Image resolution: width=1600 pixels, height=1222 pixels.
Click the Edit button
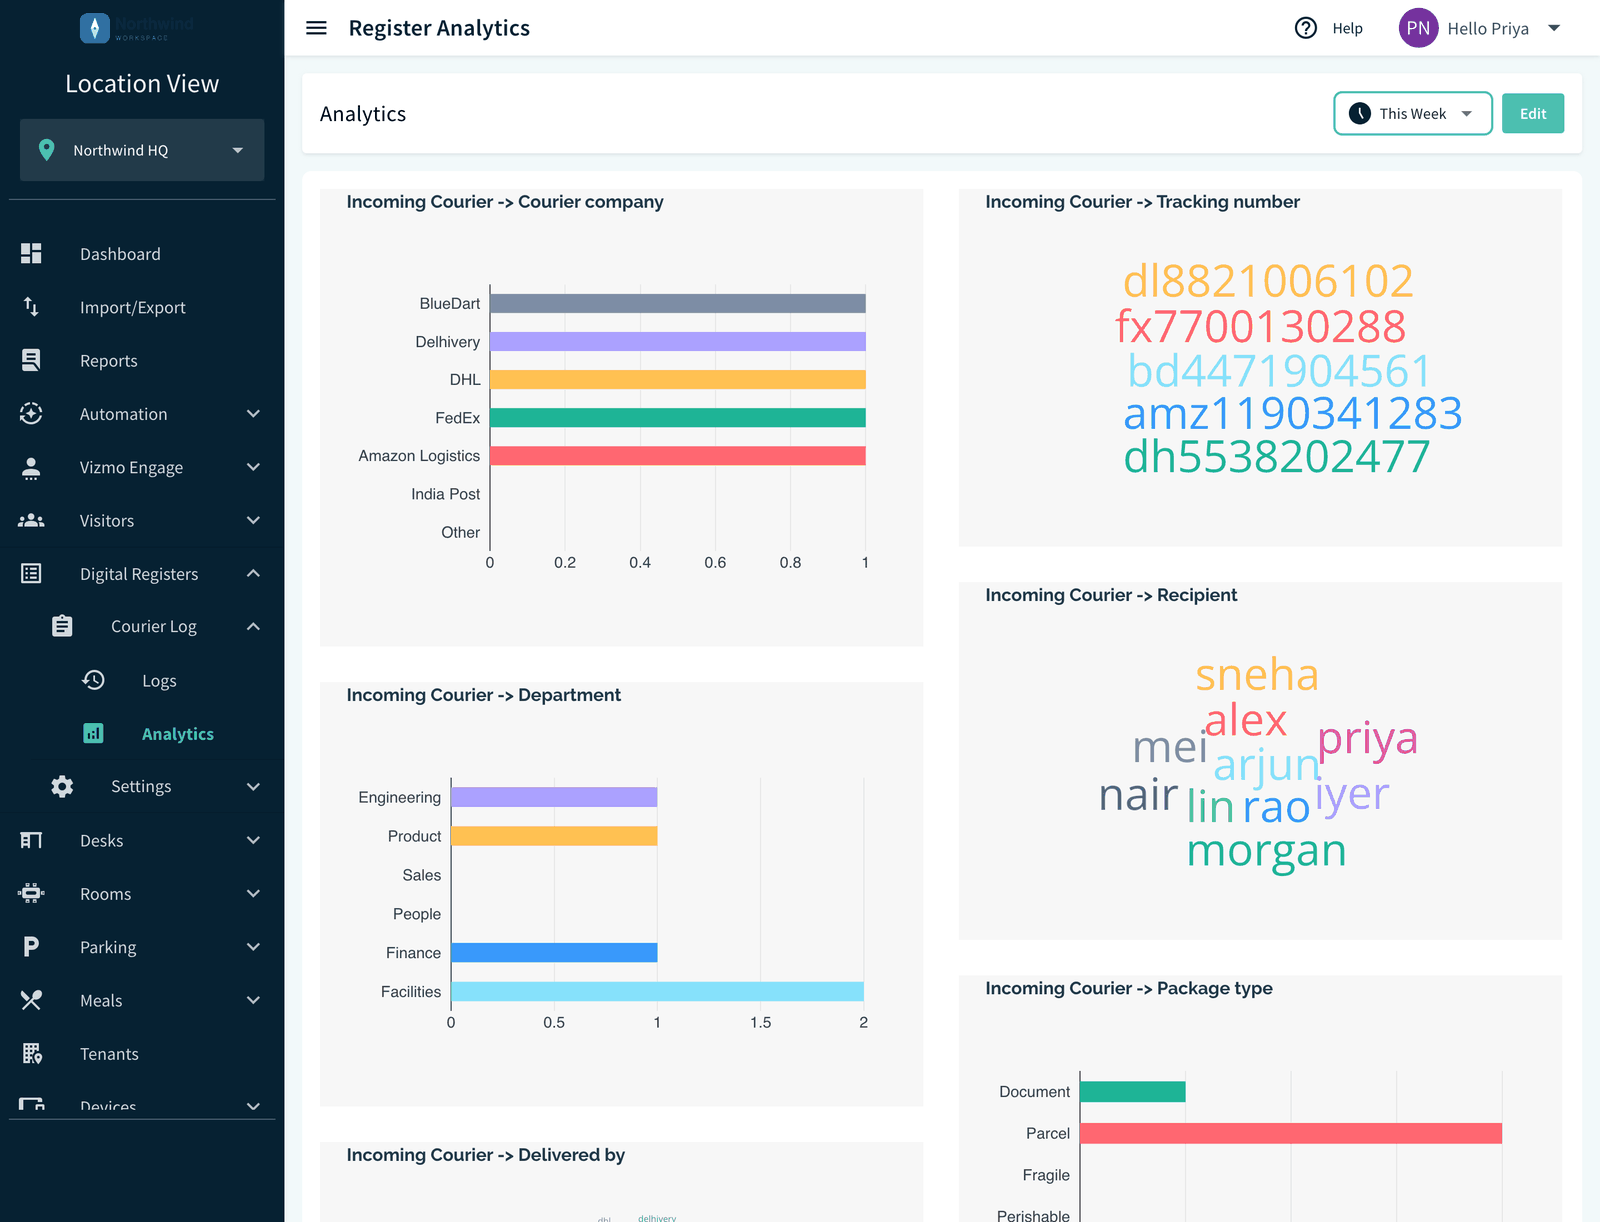(1532, 113)
